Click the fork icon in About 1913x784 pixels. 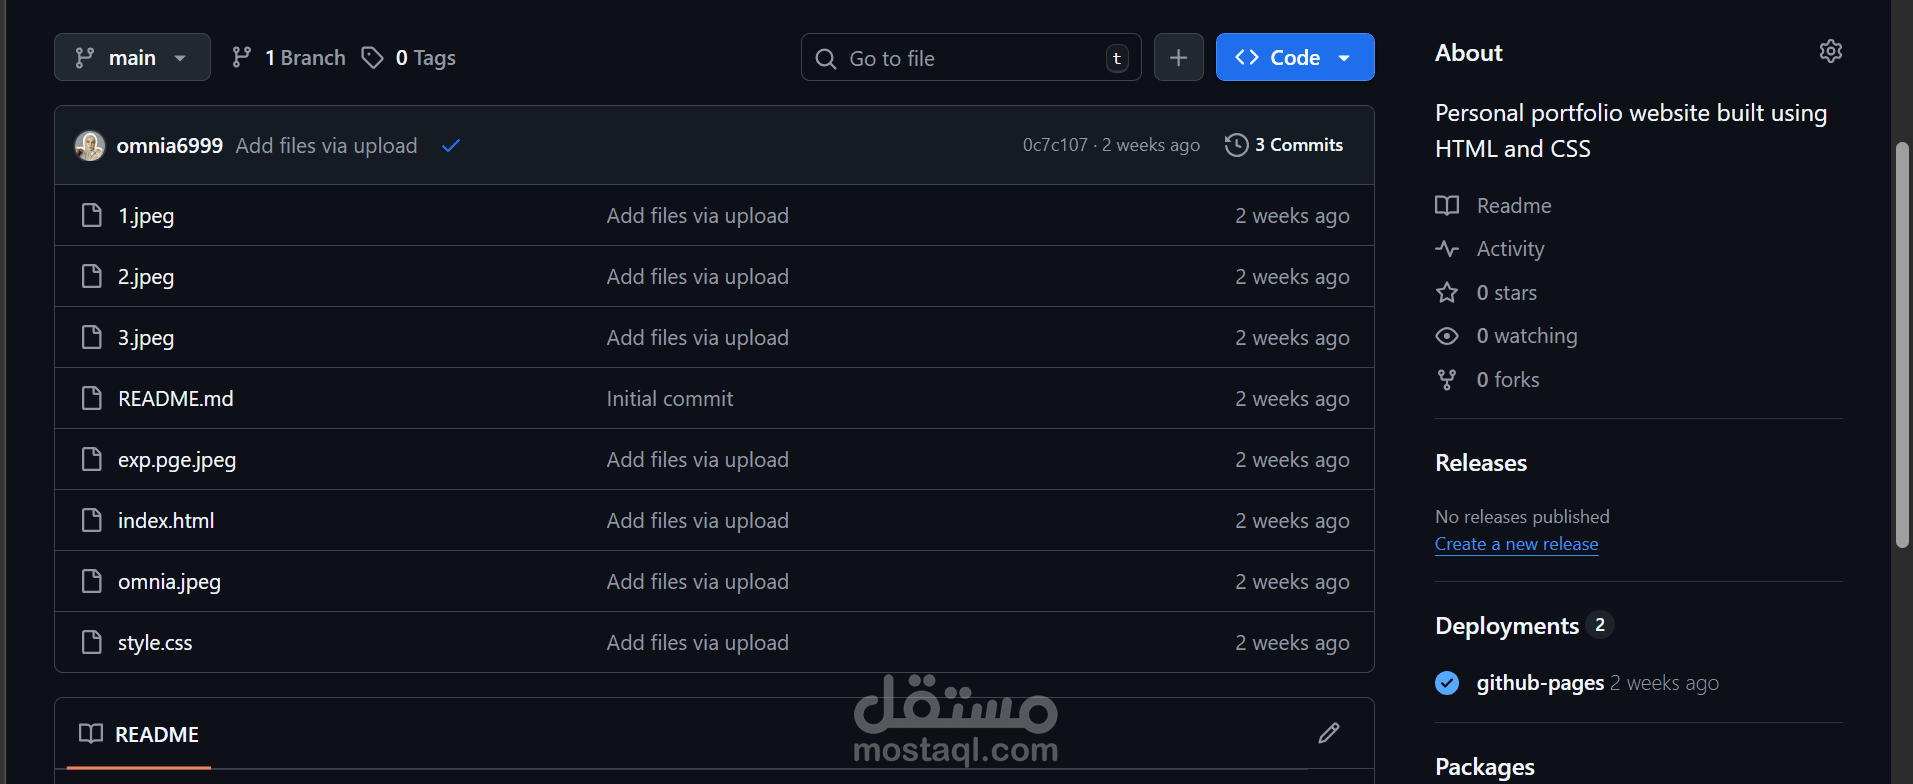pyautogui.click(x=1447, y=379)
